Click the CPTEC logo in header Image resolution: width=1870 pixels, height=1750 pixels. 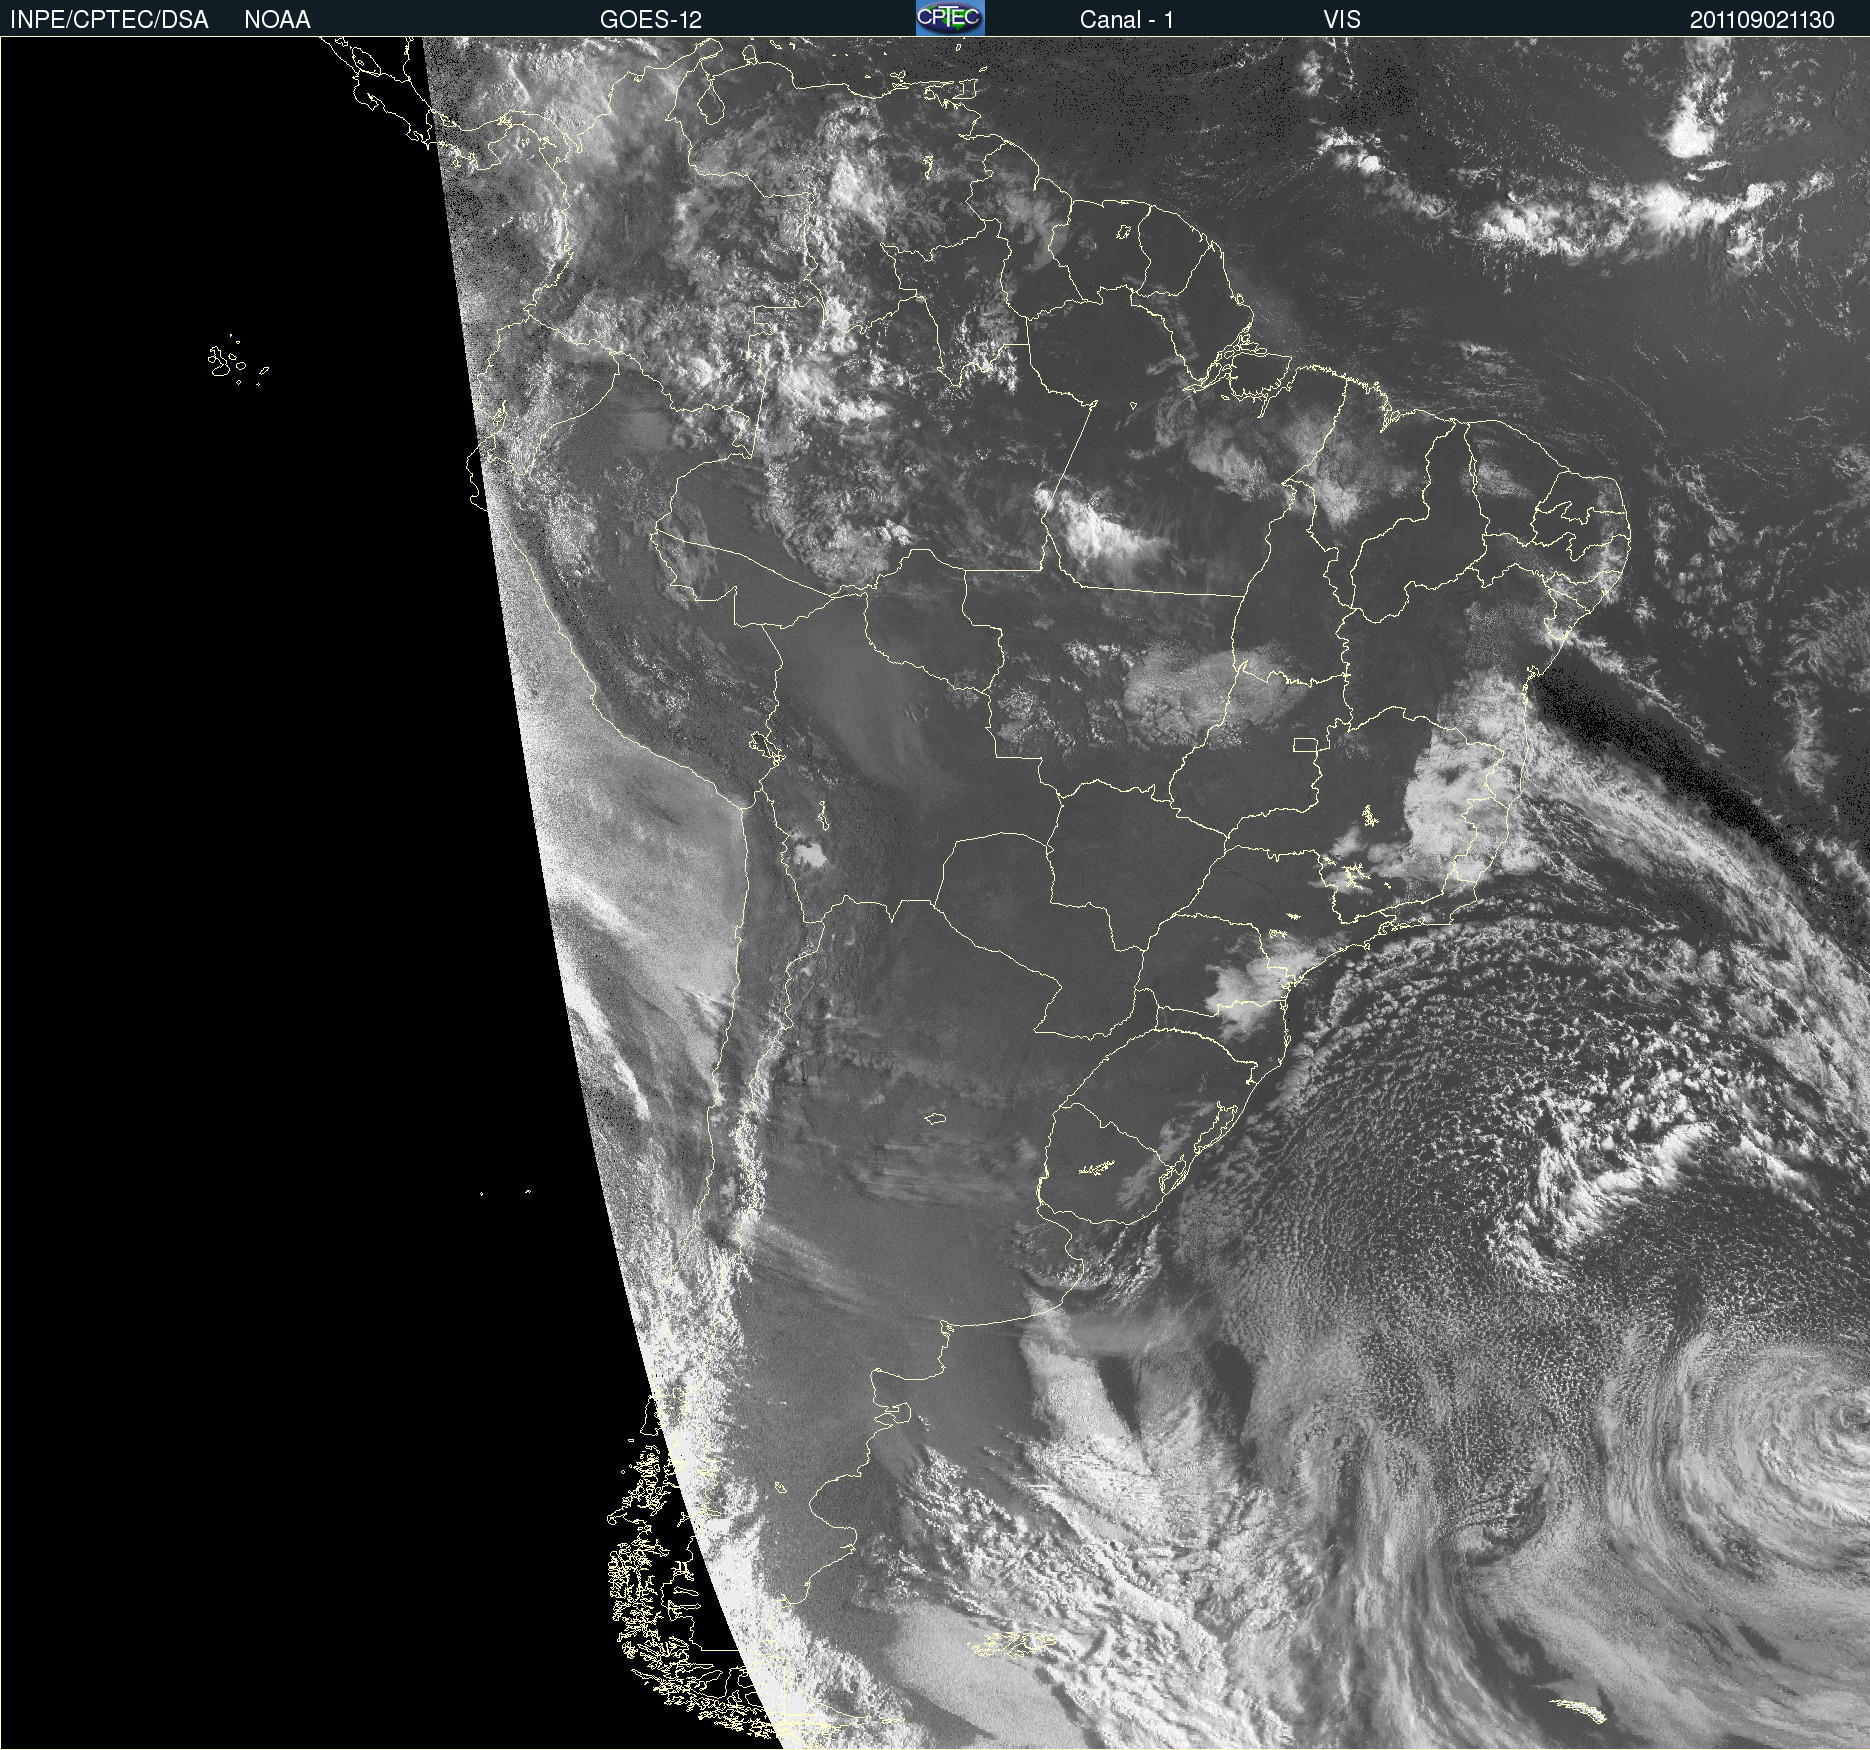tap(950, 18)
